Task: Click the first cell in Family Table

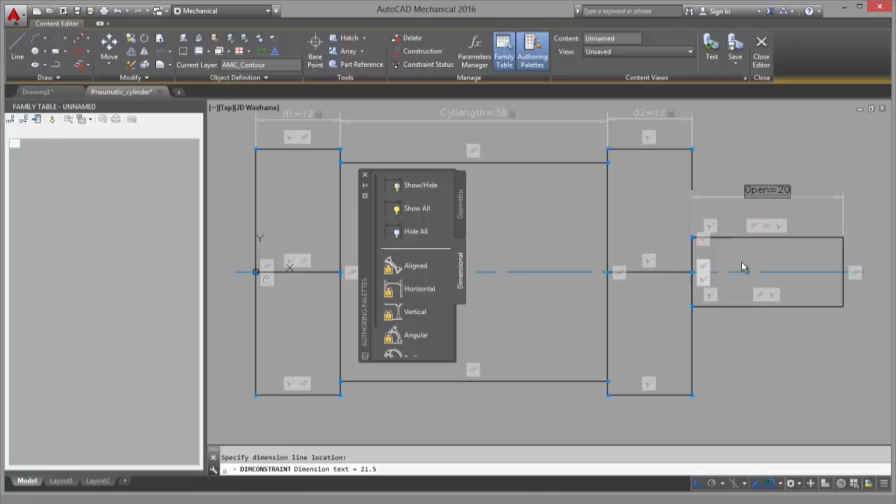Action: (15, 143)
